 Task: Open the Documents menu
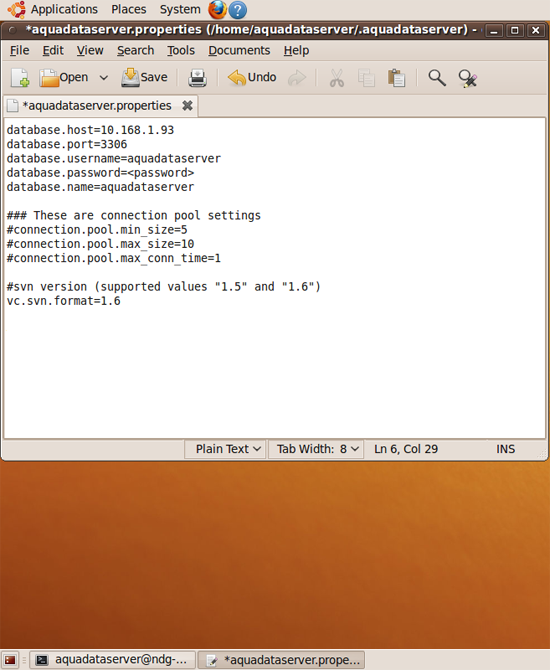click(239, 50)
